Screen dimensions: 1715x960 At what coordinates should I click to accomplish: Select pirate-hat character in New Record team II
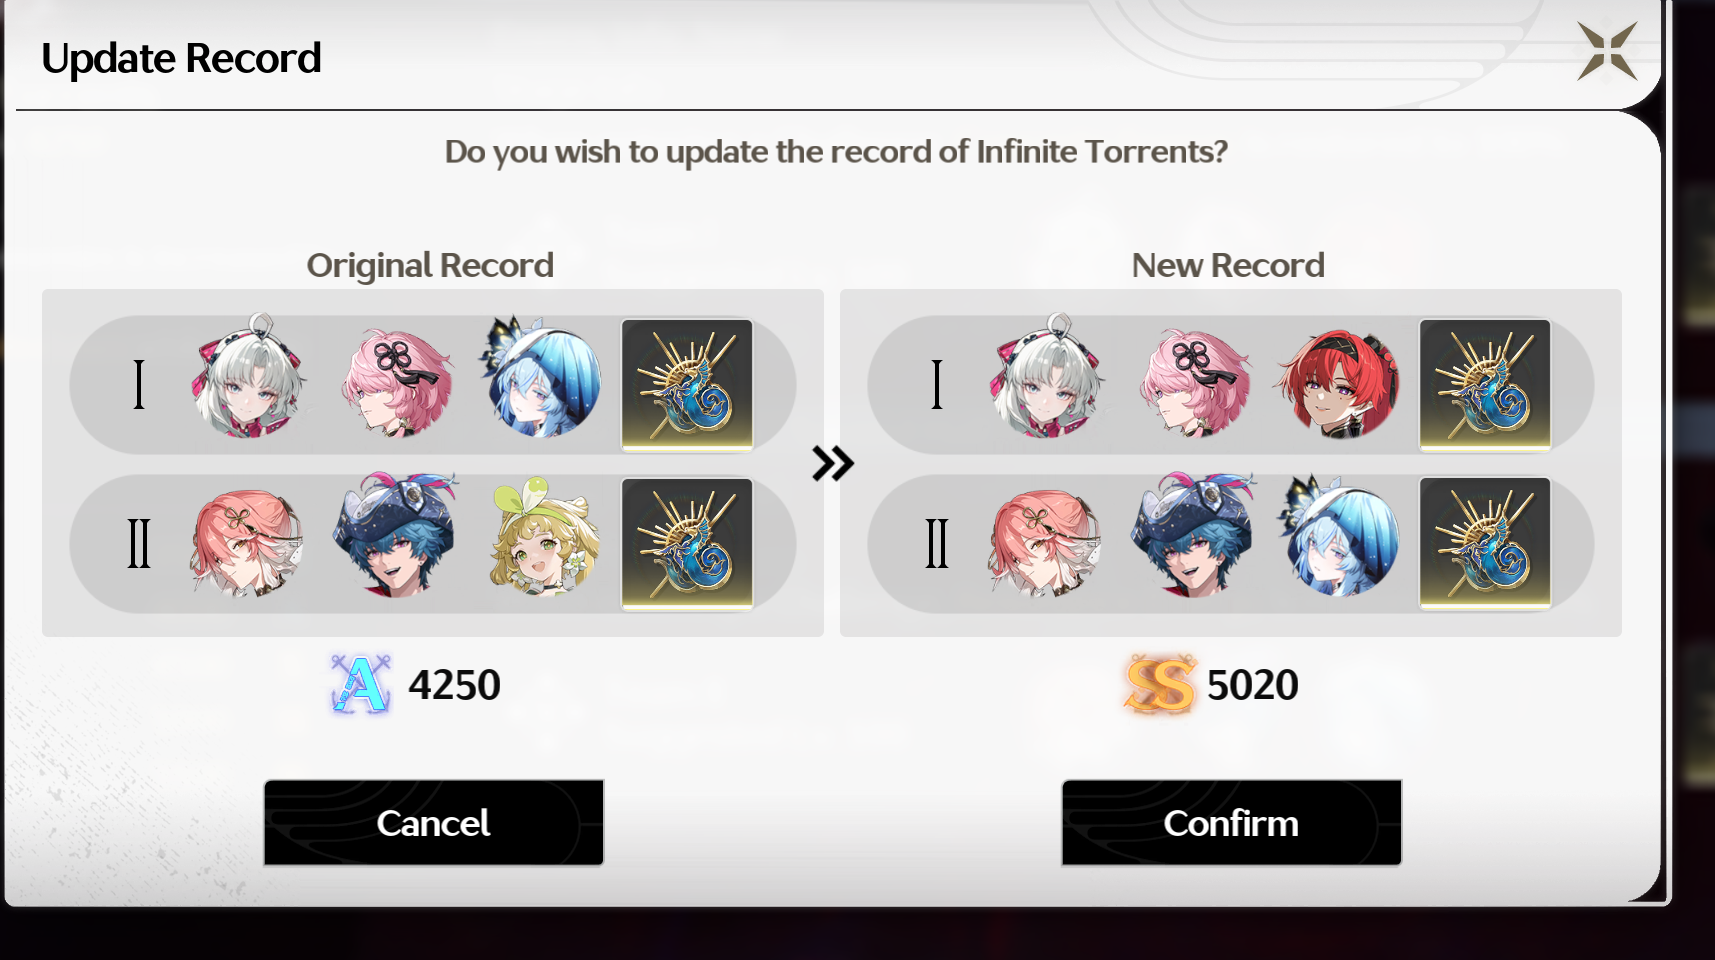pos(1193,536)
